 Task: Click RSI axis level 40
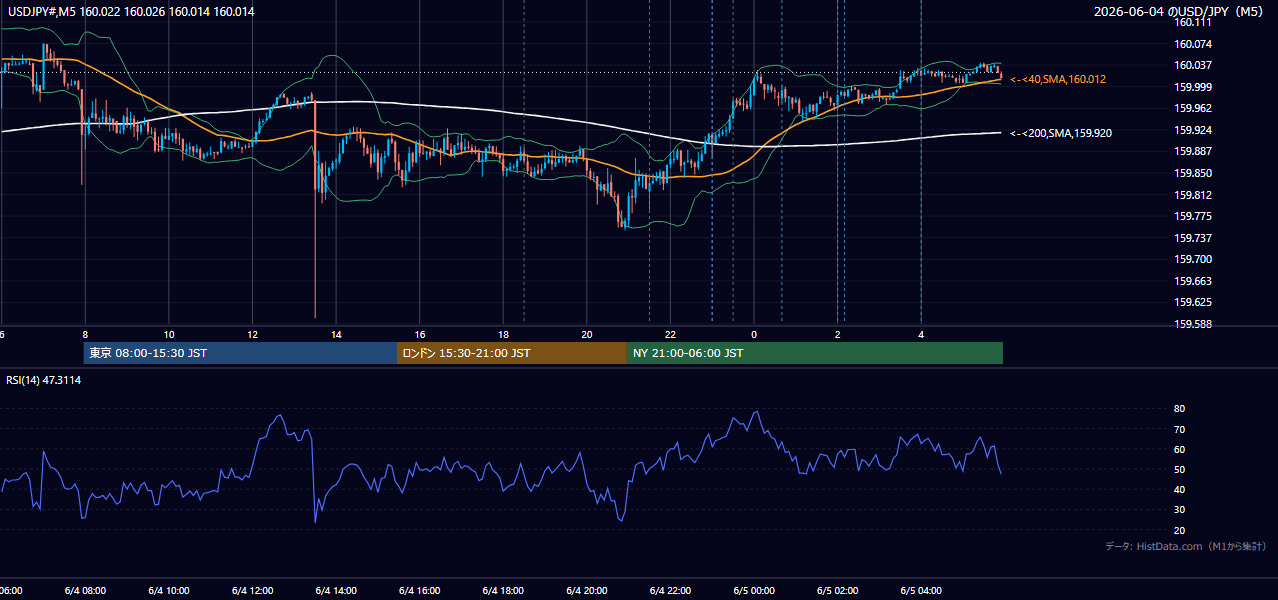click(x=1179, y=489)
